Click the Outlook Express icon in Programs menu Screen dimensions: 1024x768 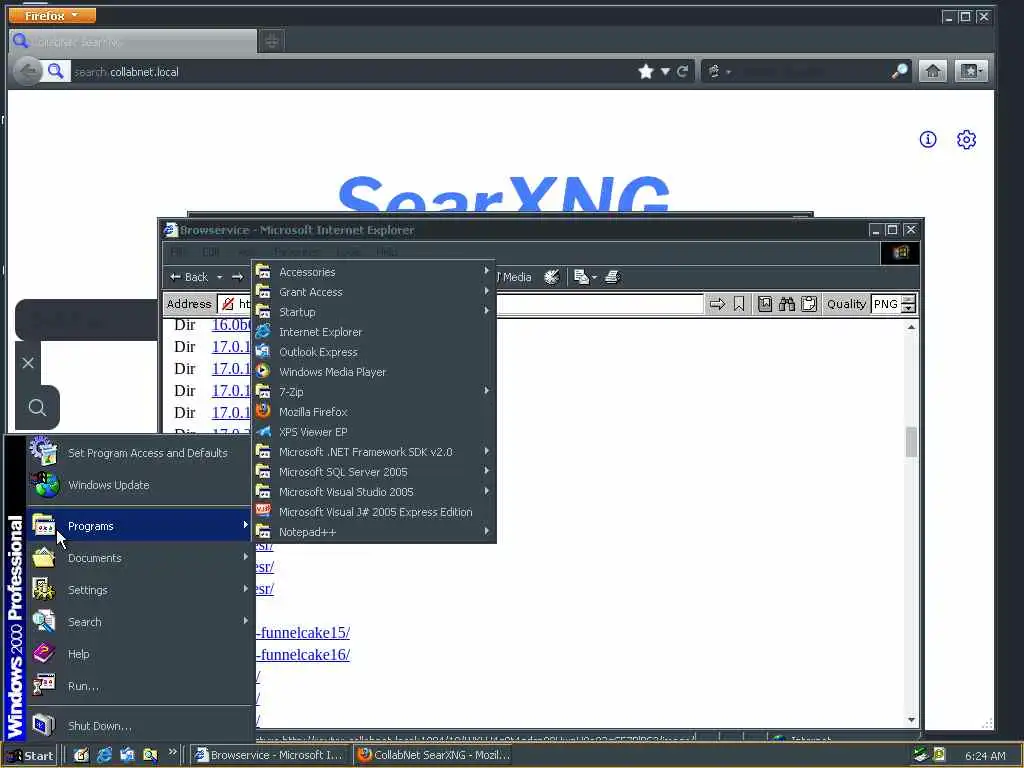click(x=263, y=351)
